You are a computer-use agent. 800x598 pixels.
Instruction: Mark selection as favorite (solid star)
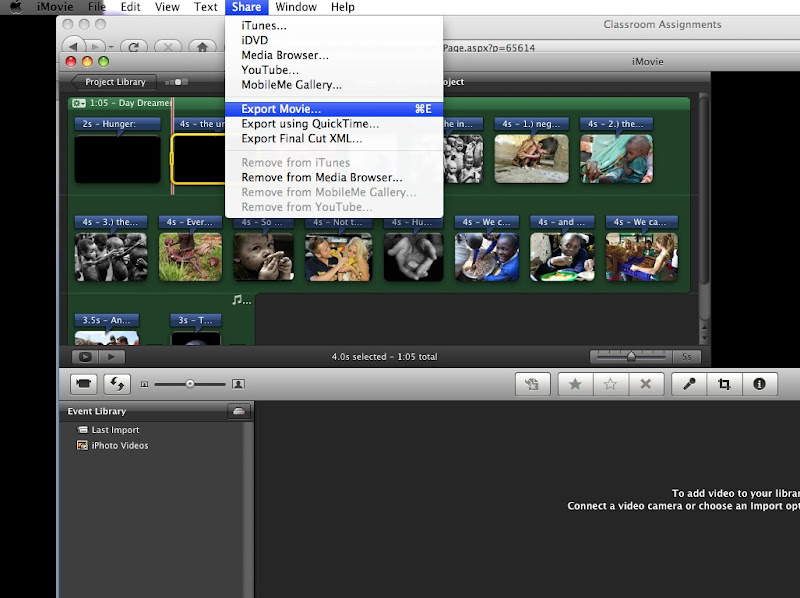pos(576,384)
